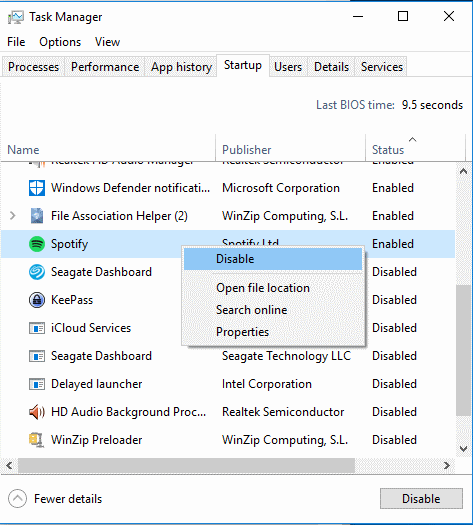Select the Spotify row name

(x=69, y=244)
